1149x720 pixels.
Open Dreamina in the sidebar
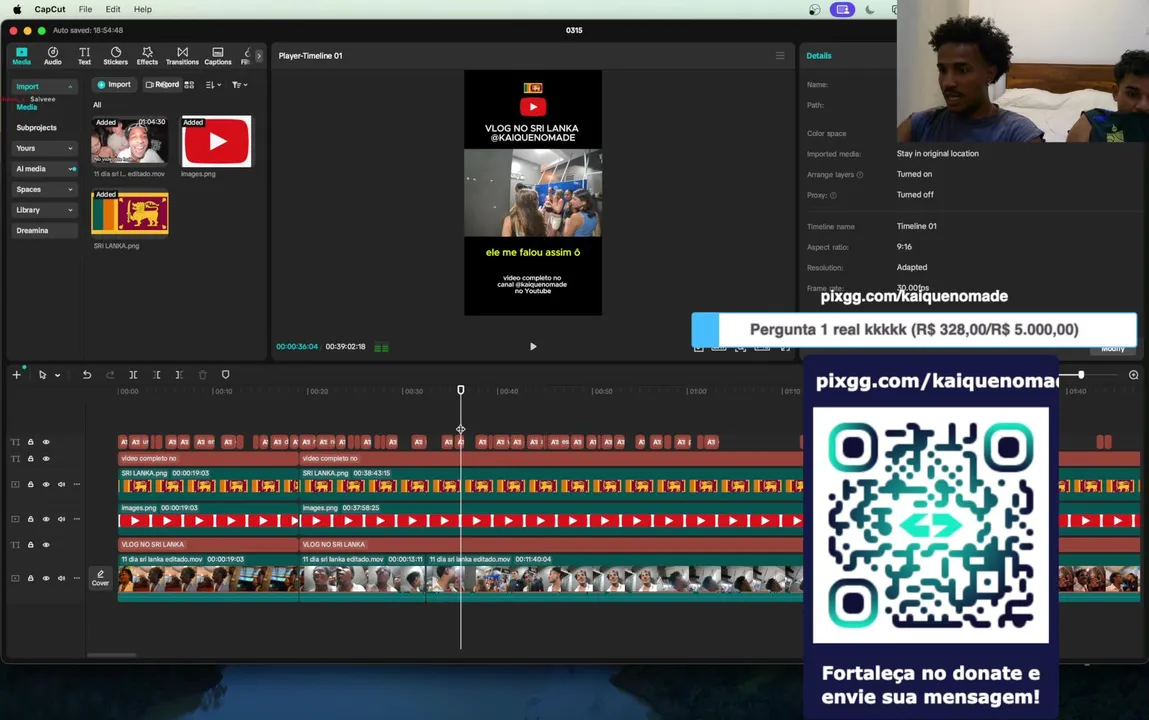[44, 230]
